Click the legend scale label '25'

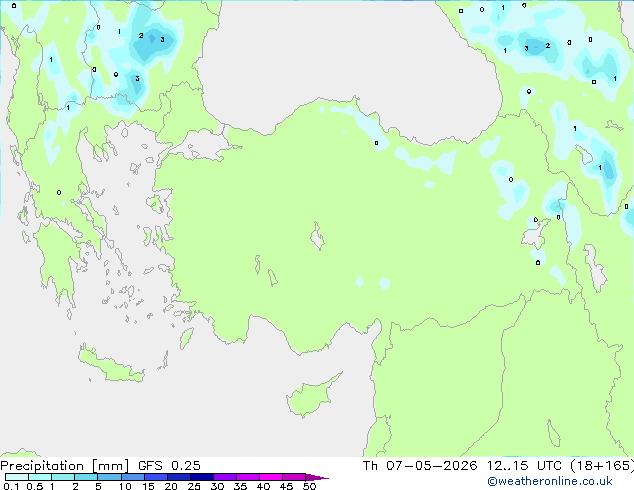[194, 486]
